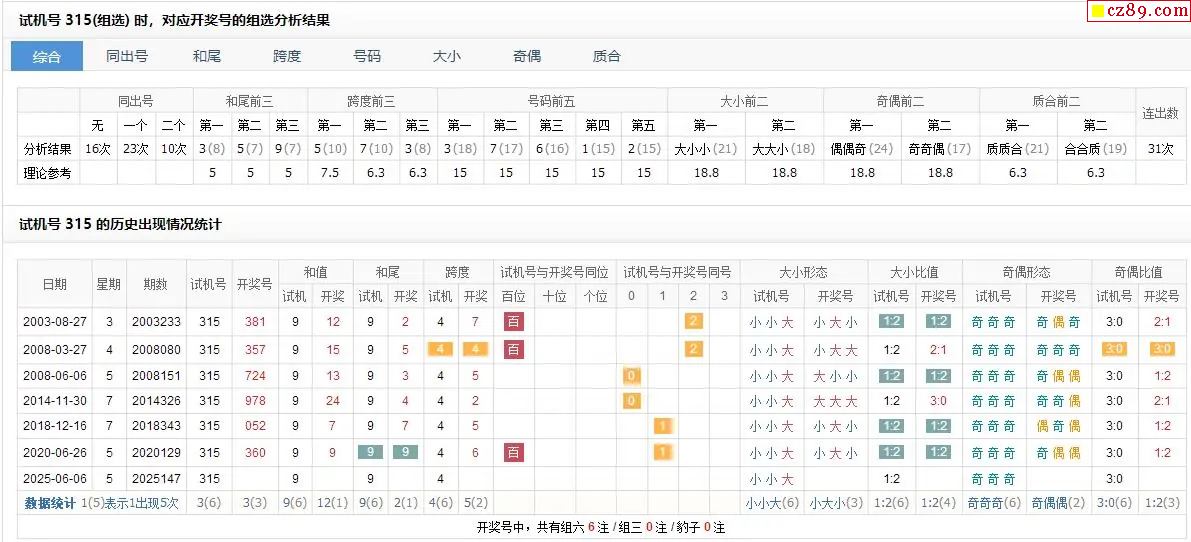Click the 23次 cell under 一个
The width and height of the screenshot is (1191, 542).
click(x=136, y=150)
